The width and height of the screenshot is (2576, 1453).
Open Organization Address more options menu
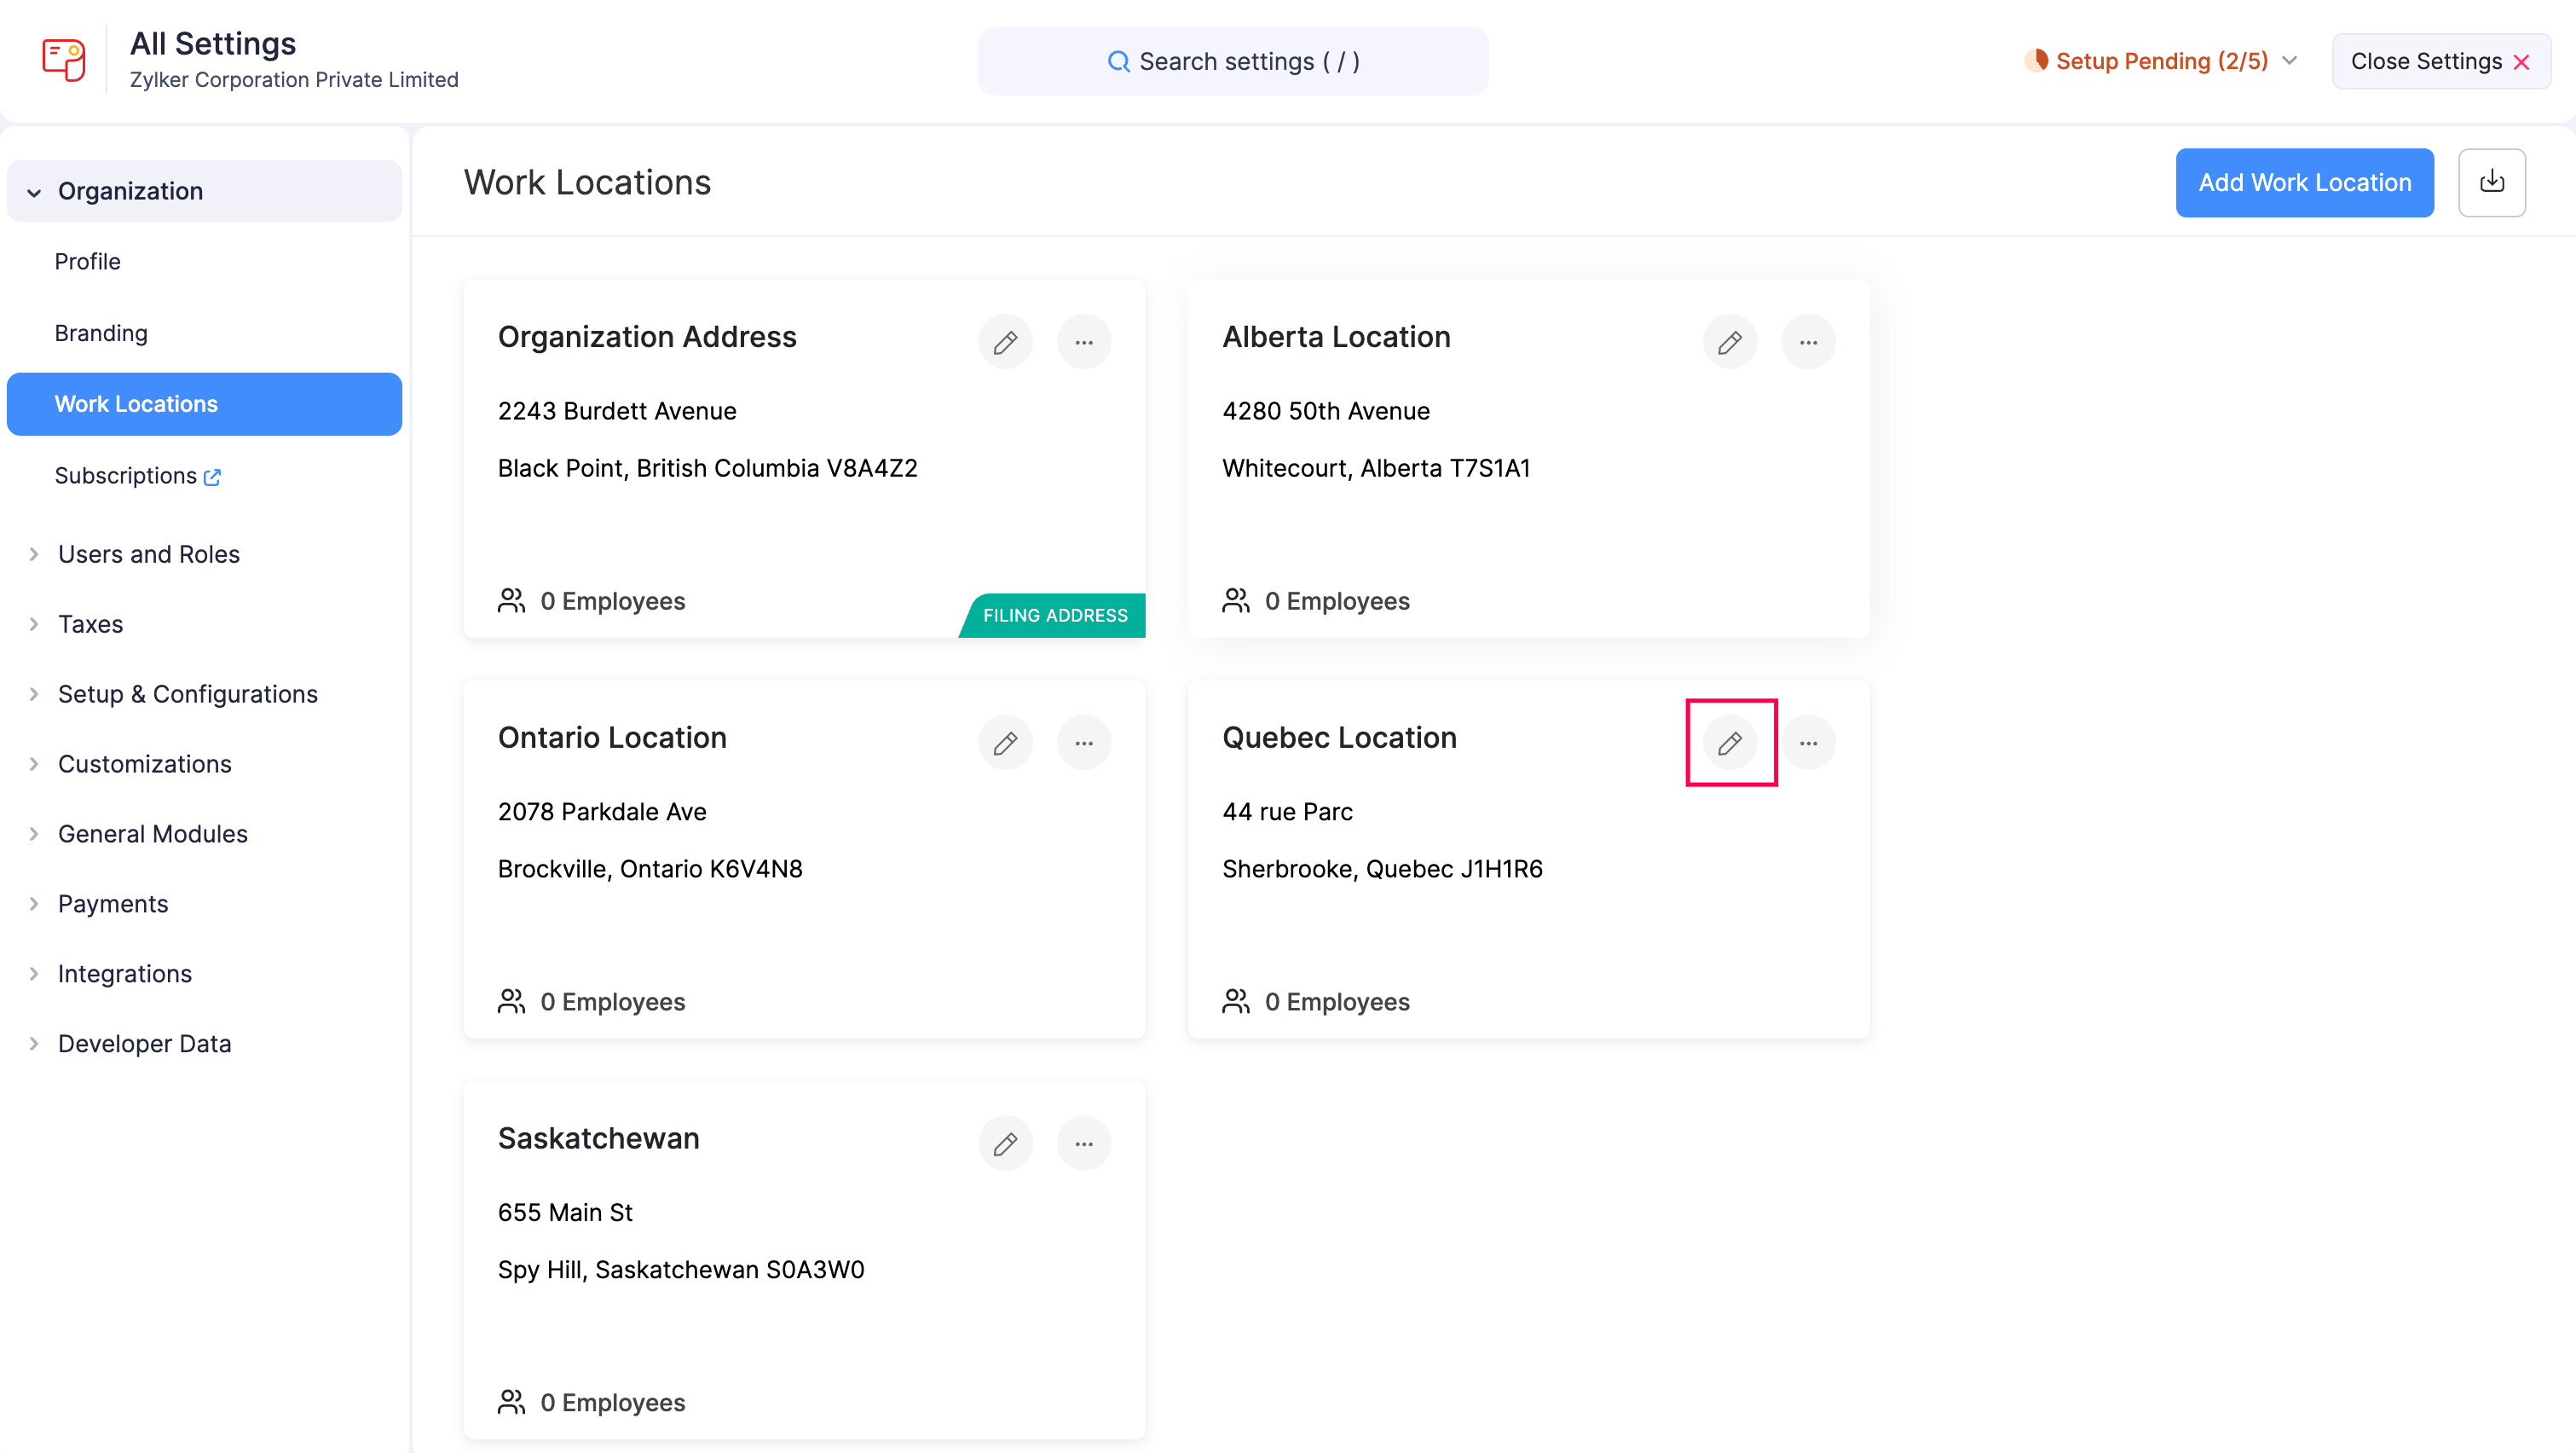(x=1084, y=341)
